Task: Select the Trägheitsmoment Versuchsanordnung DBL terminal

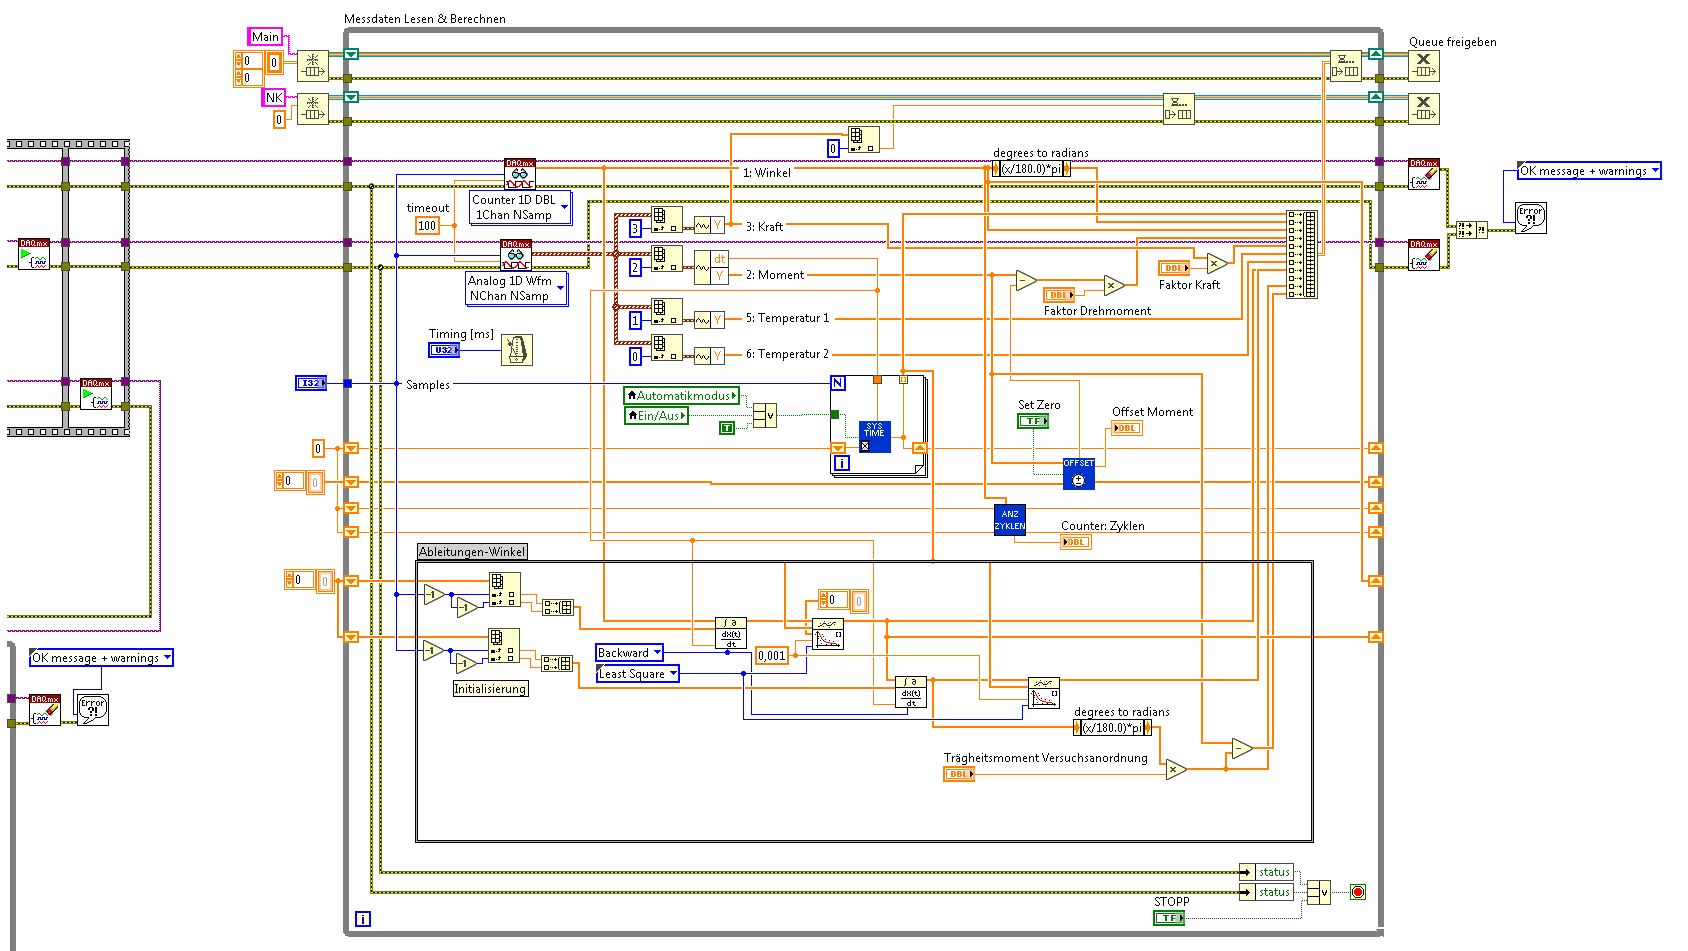Action: click(x=959, y=774)
